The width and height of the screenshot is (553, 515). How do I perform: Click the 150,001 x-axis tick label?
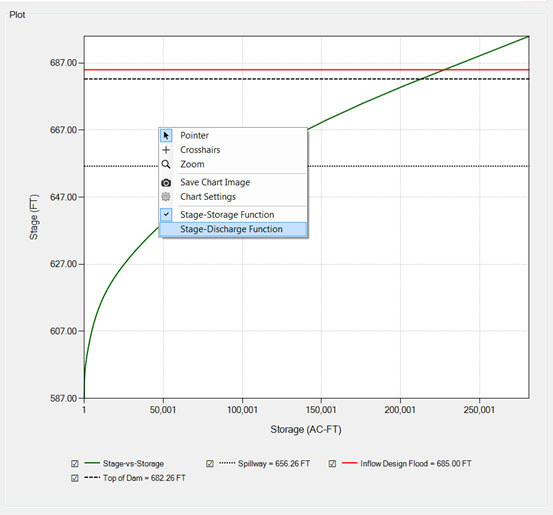(321, 410)
